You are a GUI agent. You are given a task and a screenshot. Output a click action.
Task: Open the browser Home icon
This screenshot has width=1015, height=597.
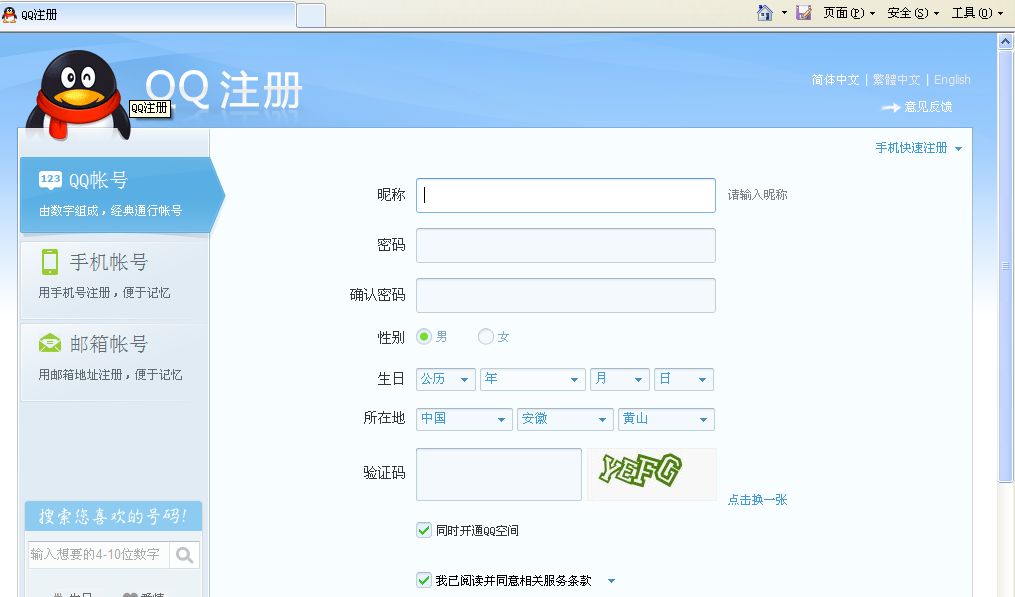click(x=764, y=12)
